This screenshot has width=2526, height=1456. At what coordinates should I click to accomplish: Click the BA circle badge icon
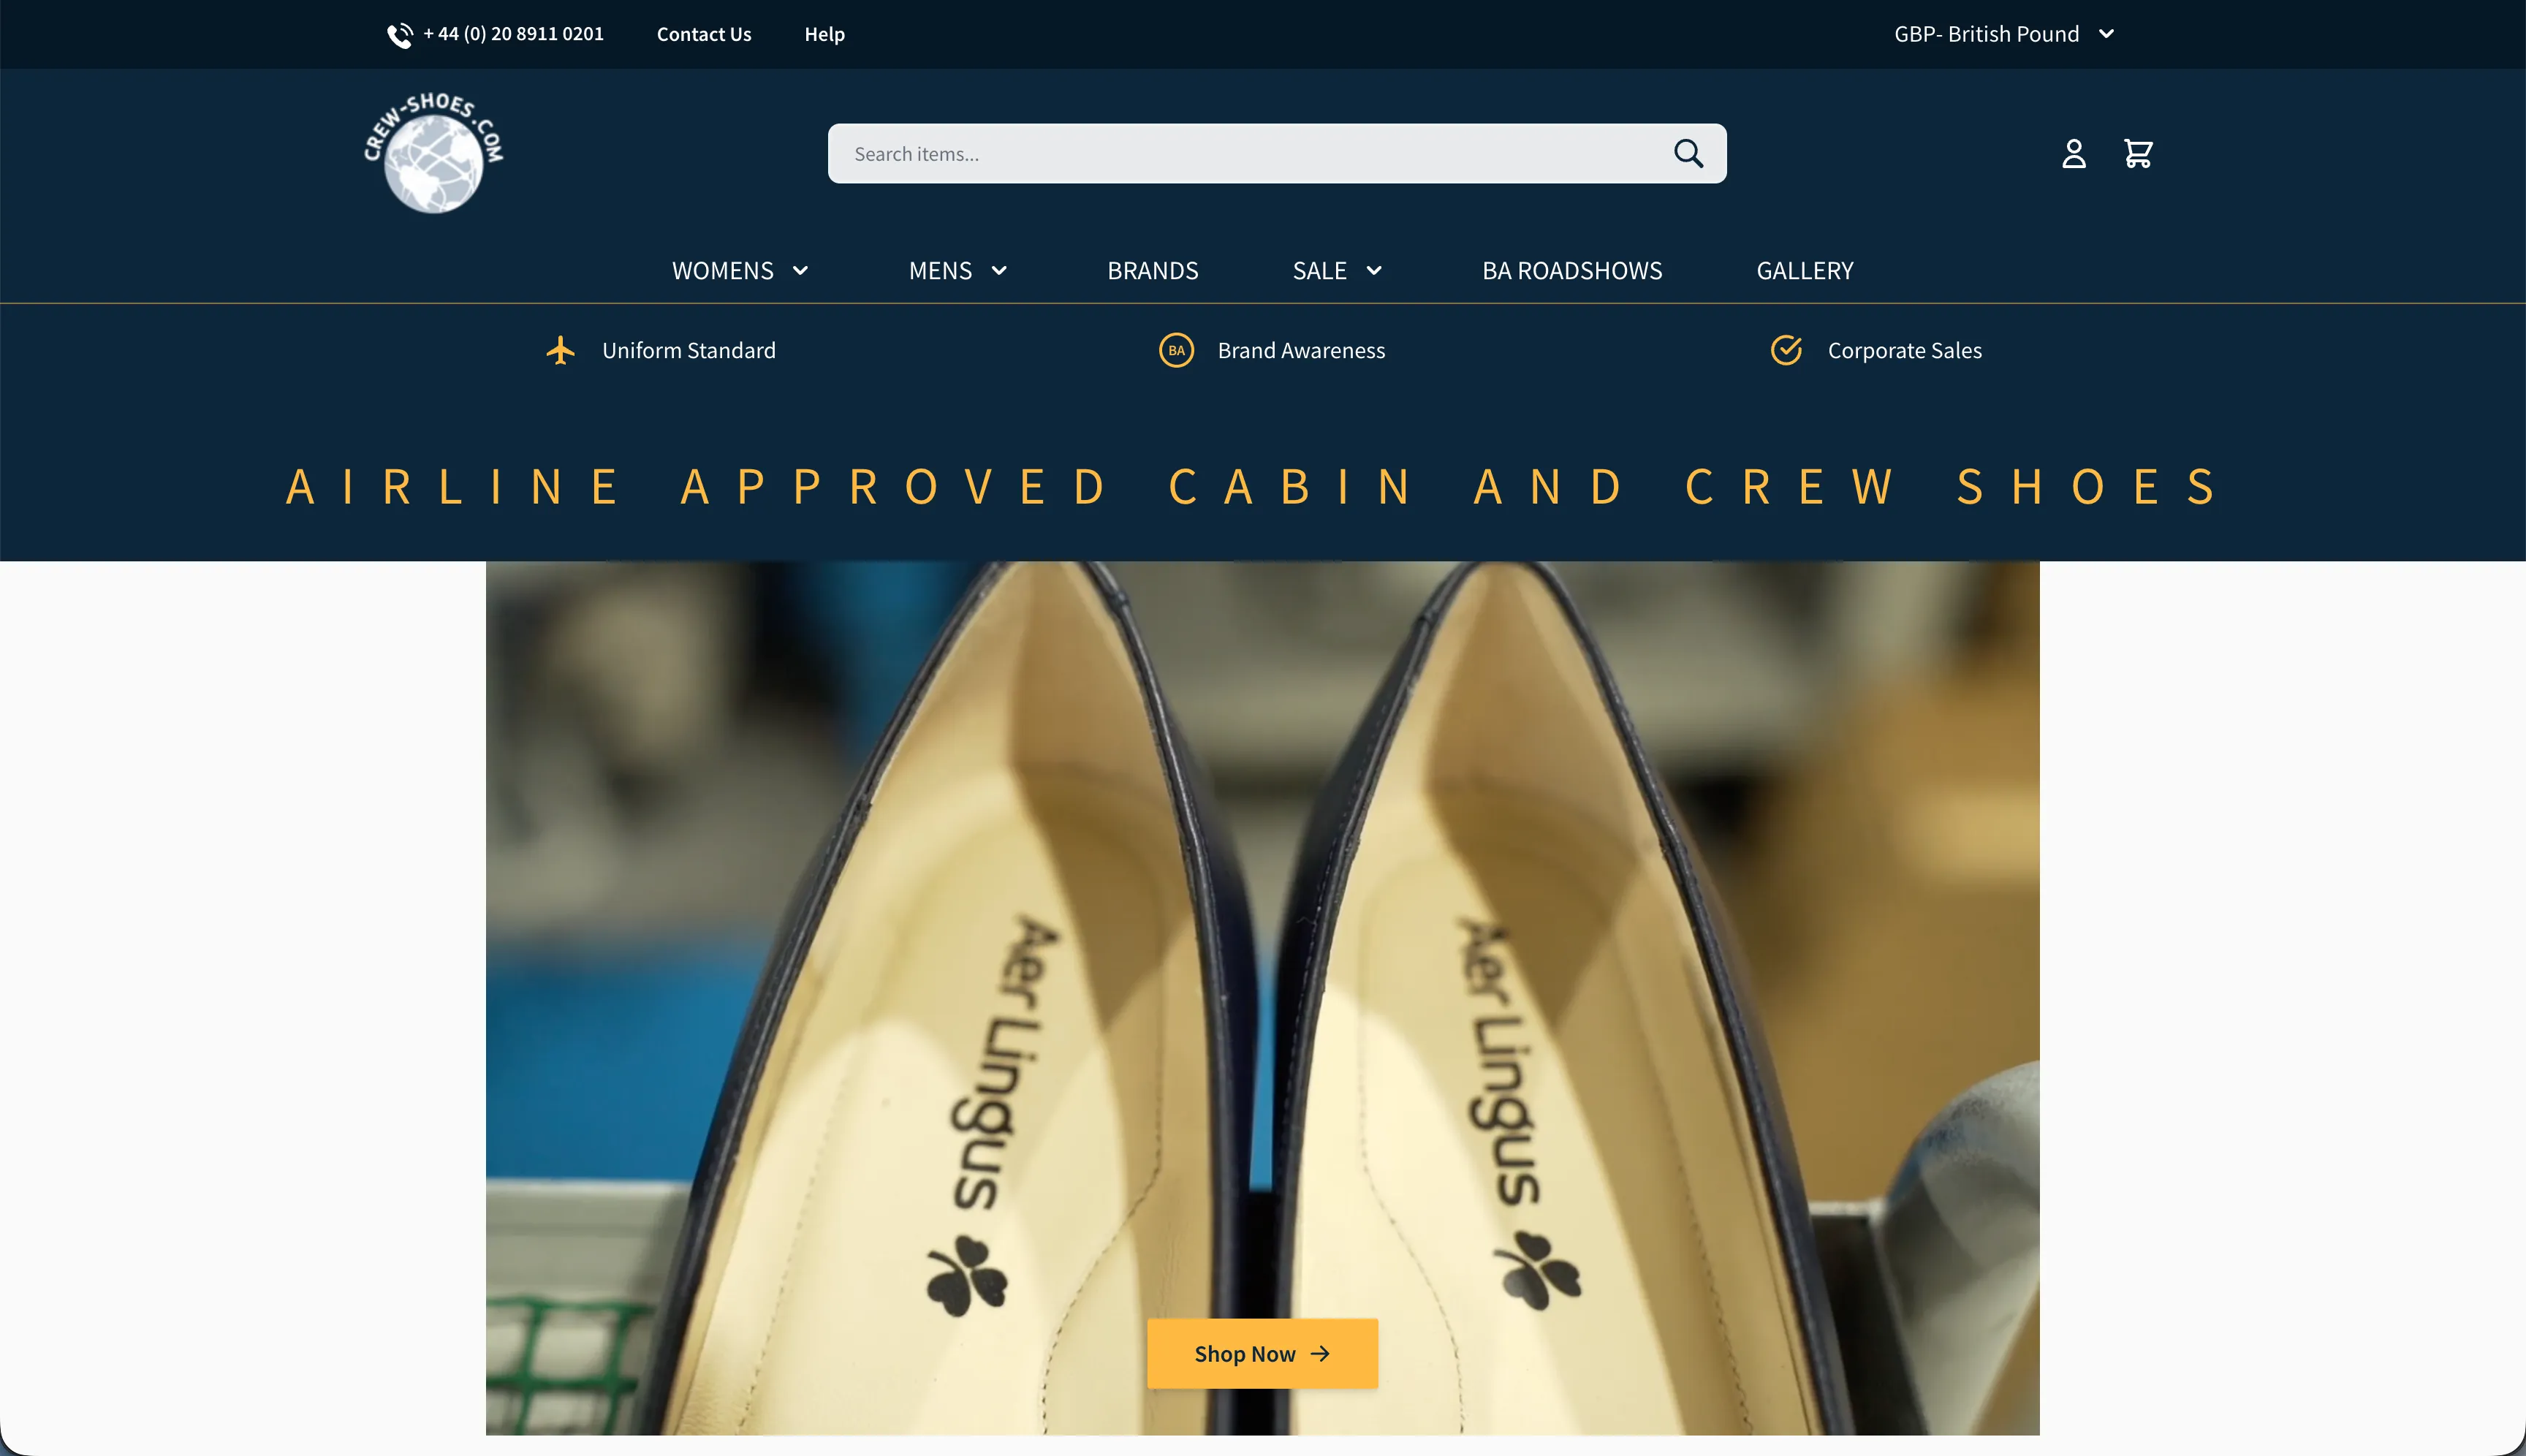[x=1176, y=350]
